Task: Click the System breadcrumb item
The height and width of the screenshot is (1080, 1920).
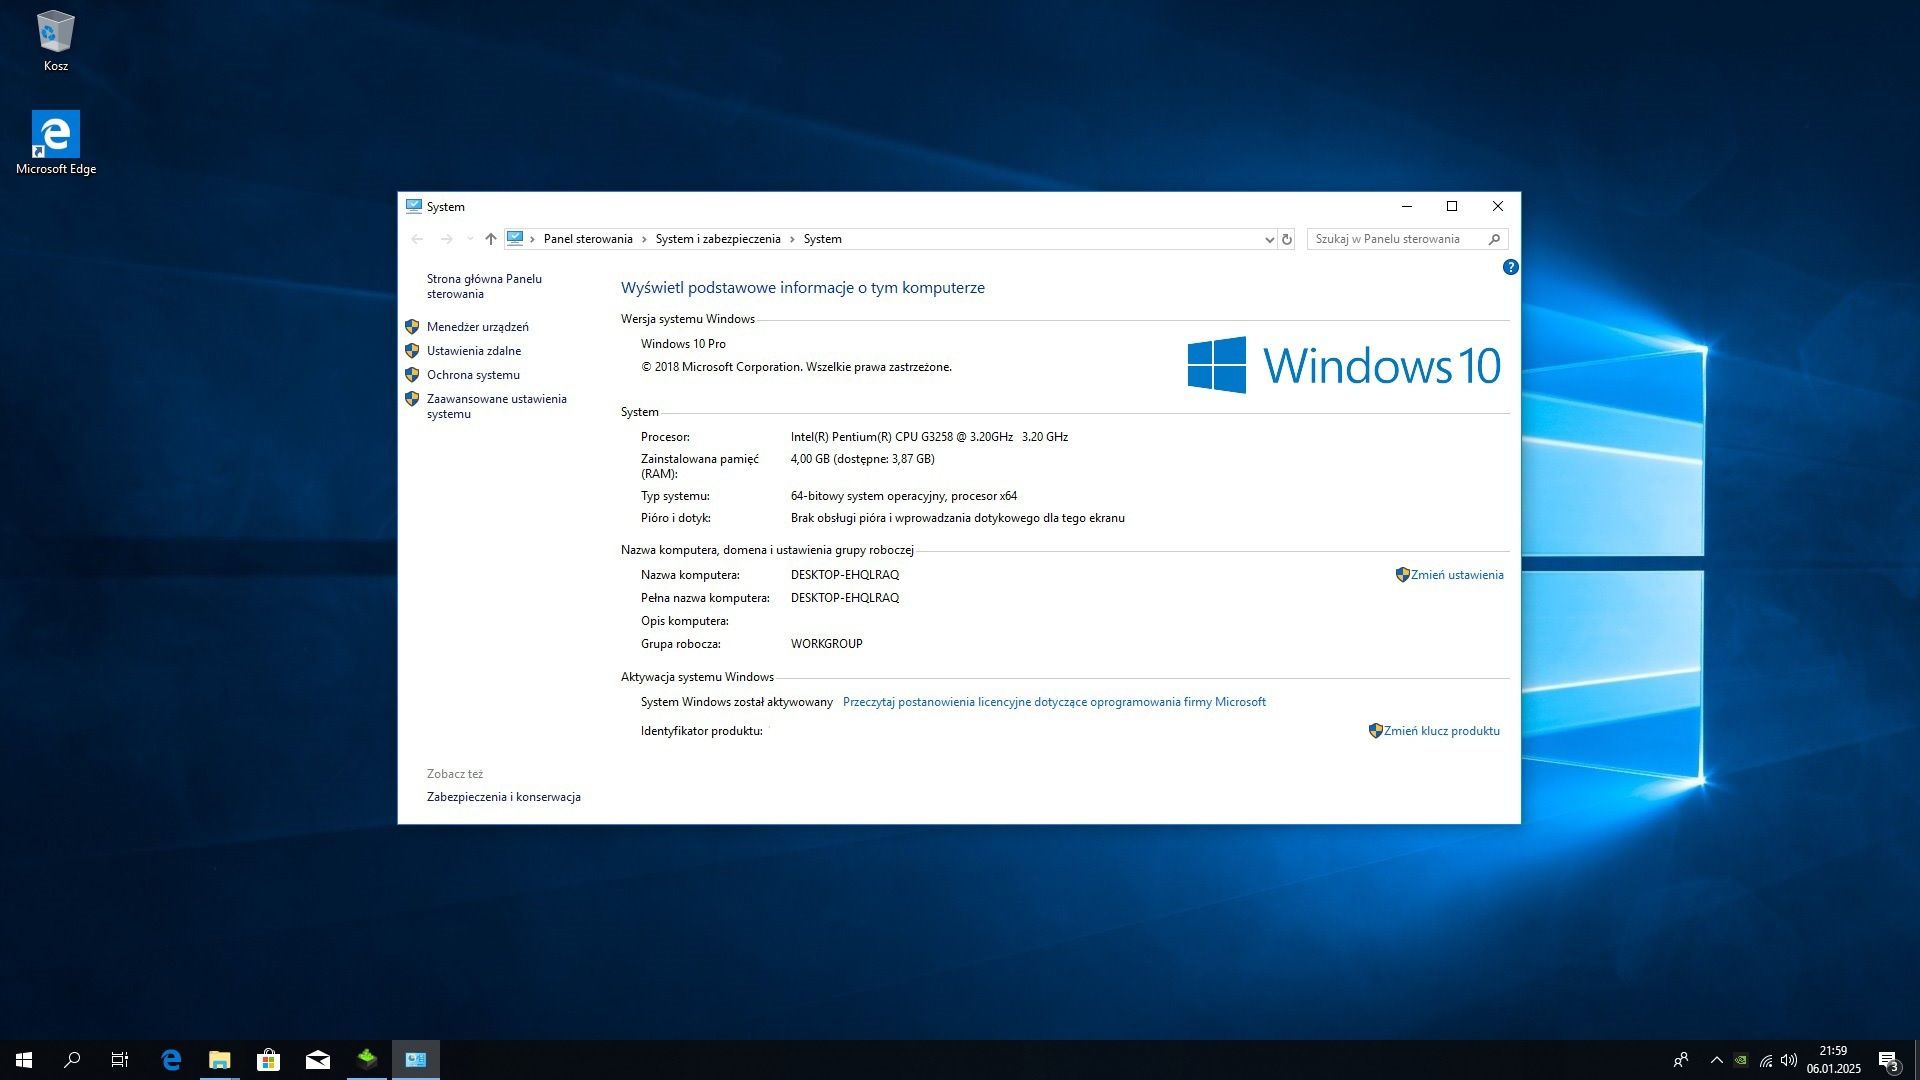Action: point(822,239)
